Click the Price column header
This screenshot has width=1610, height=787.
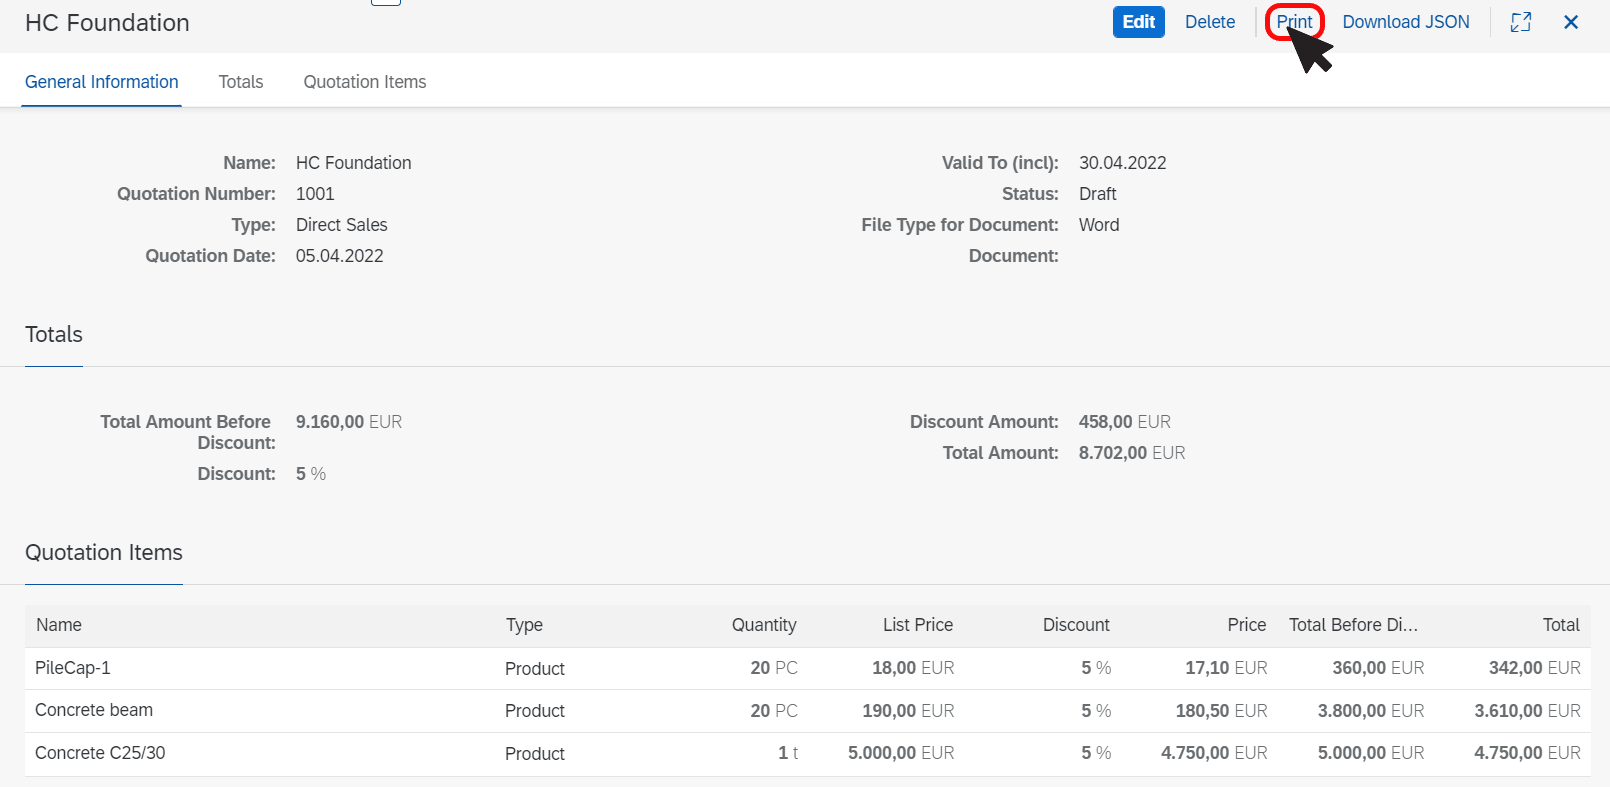click(1247, 625)
